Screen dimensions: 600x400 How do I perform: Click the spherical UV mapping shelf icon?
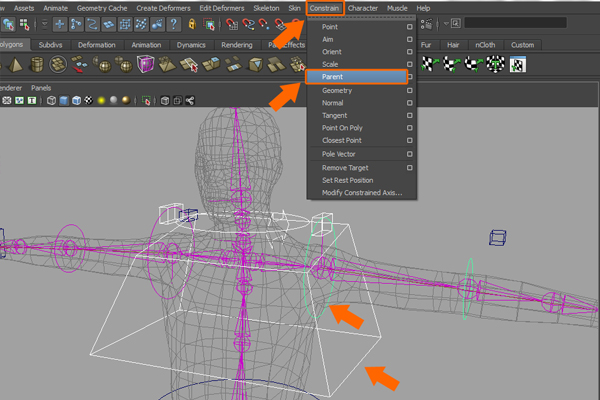tap(473, 64)
